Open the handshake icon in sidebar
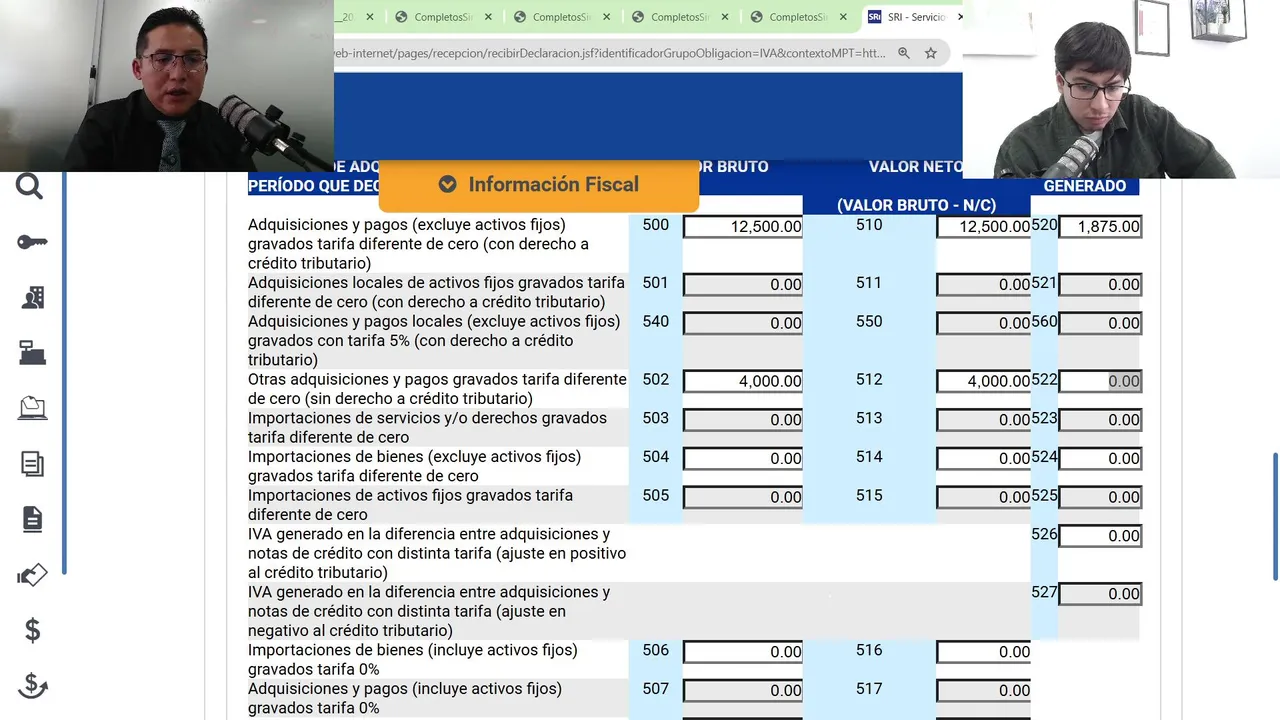Viewport: 1280px width, 720px height. click(32, 574)
